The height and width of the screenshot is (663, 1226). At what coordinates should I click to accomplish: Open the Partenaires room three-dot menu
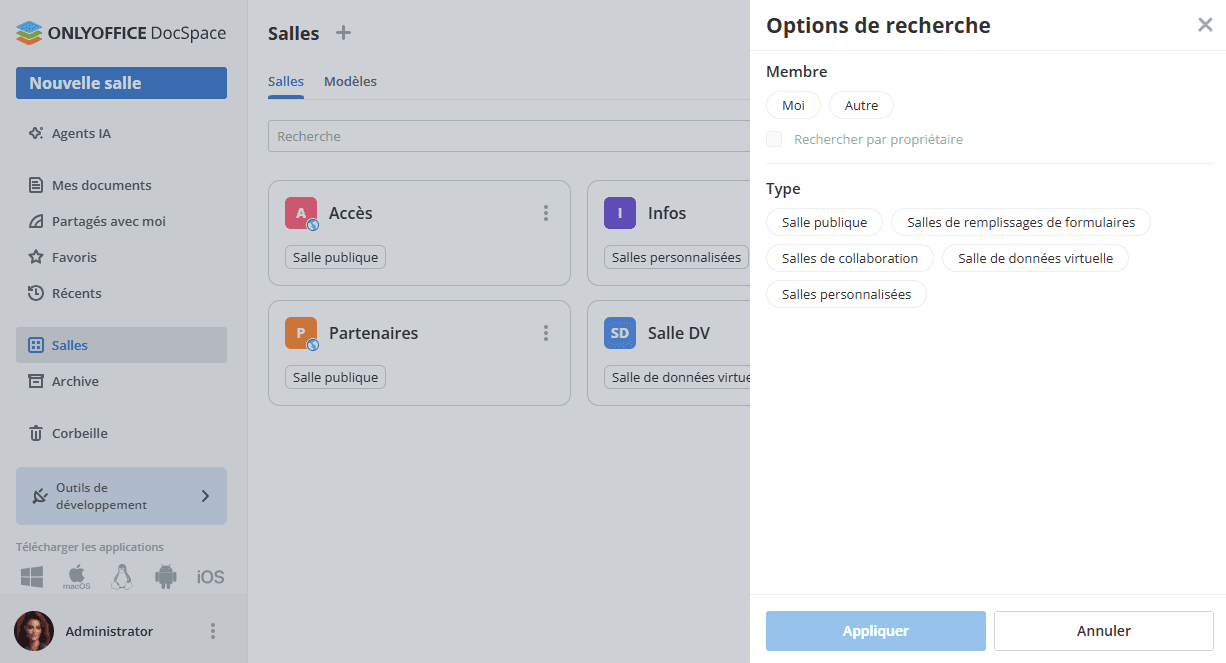point(546,333)
